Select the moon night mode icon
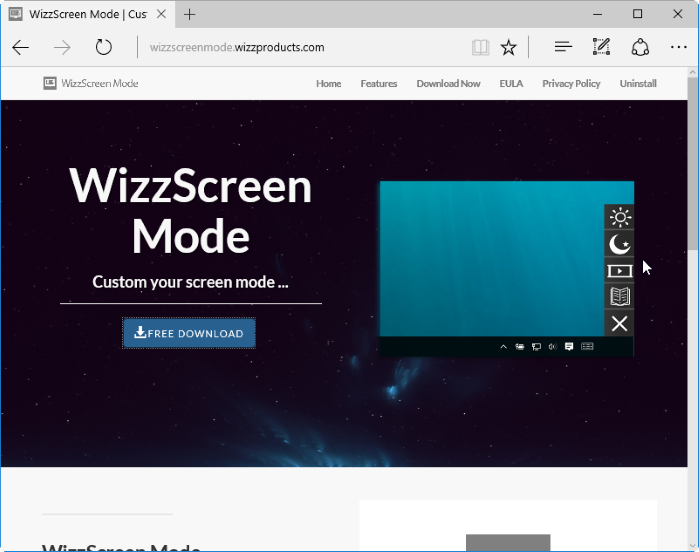The height and width of the screenshot is (552, 699). point(620,244)
